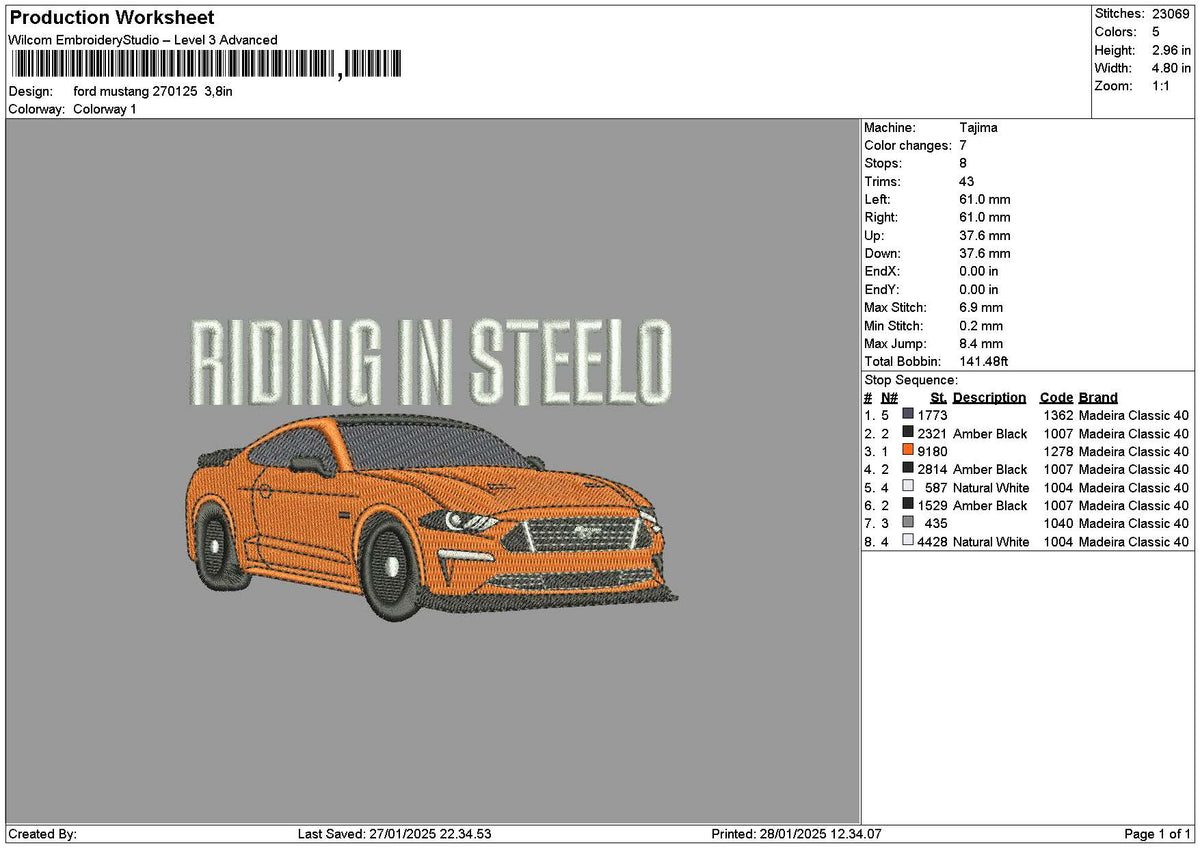The image size is (1200, 848).
Task: Click the 'Production Worksheet' title
Action: coord(111,17)
